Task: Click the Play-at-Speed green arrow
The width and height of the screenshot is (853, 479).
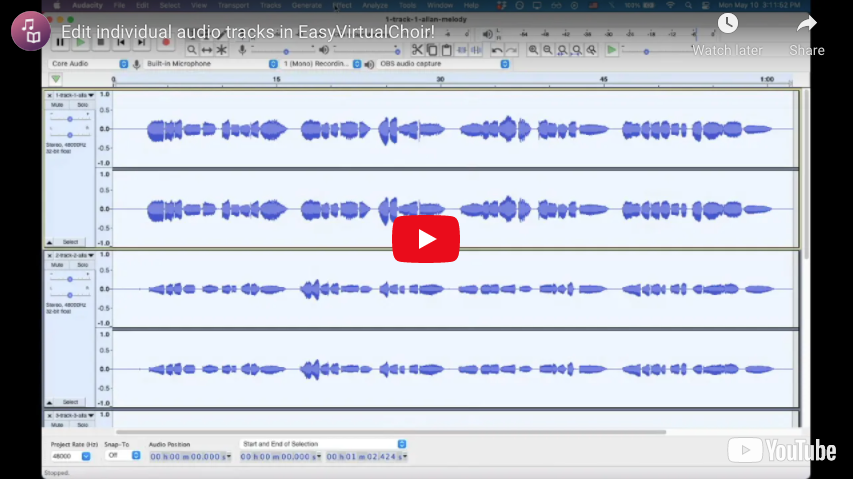Action: click(611, 50)
